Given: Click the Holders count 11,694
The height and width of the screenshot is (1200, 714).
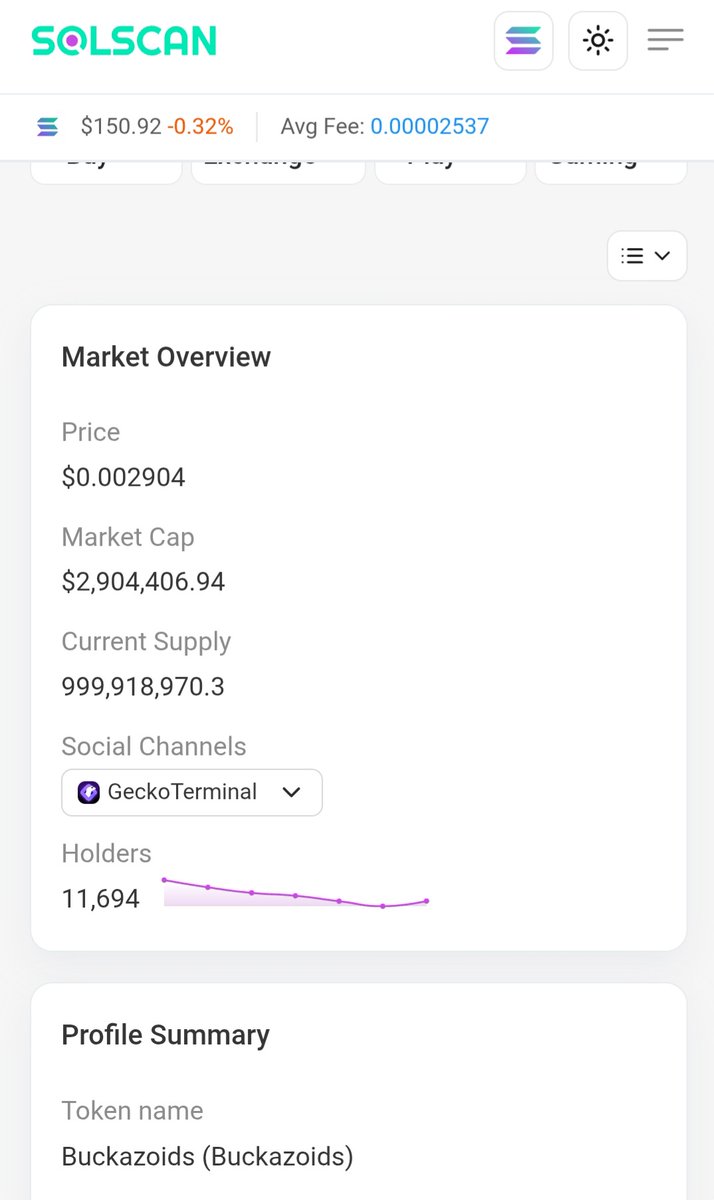Looking at the screenshot, I should click(x=101, y=899).
